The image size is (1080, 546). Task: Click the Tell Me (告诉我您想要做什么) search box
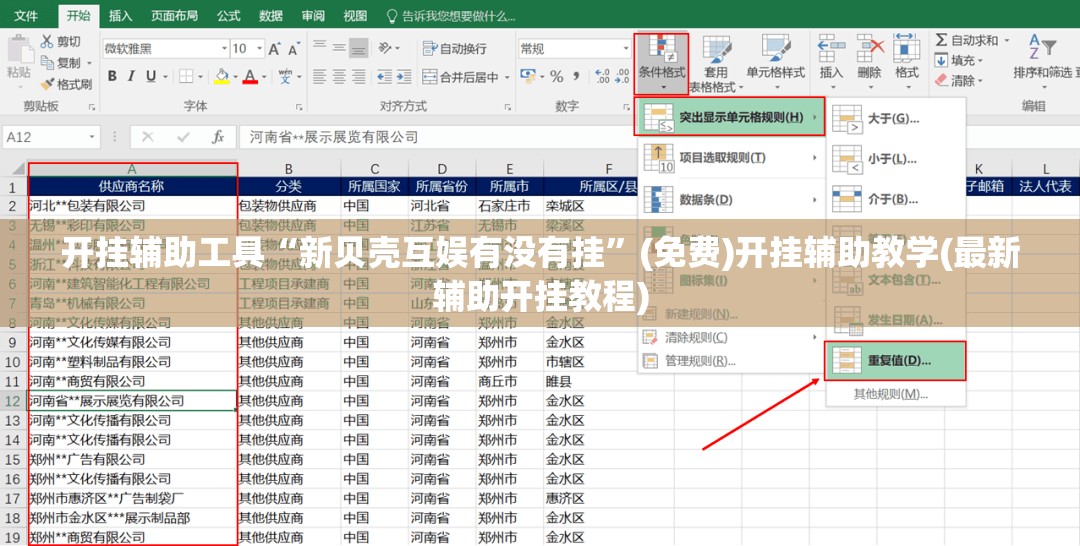pyautogui.click(x=451, y=15)
